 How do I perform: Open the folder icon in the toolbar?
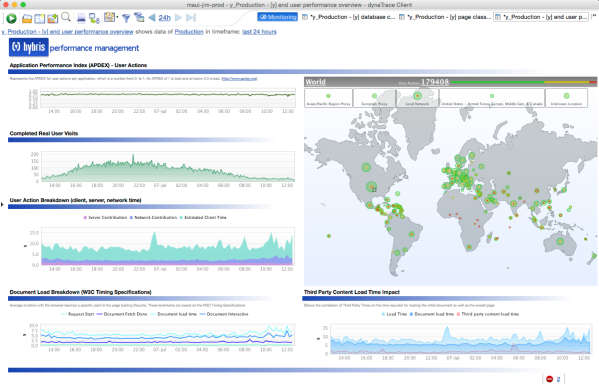26,18
